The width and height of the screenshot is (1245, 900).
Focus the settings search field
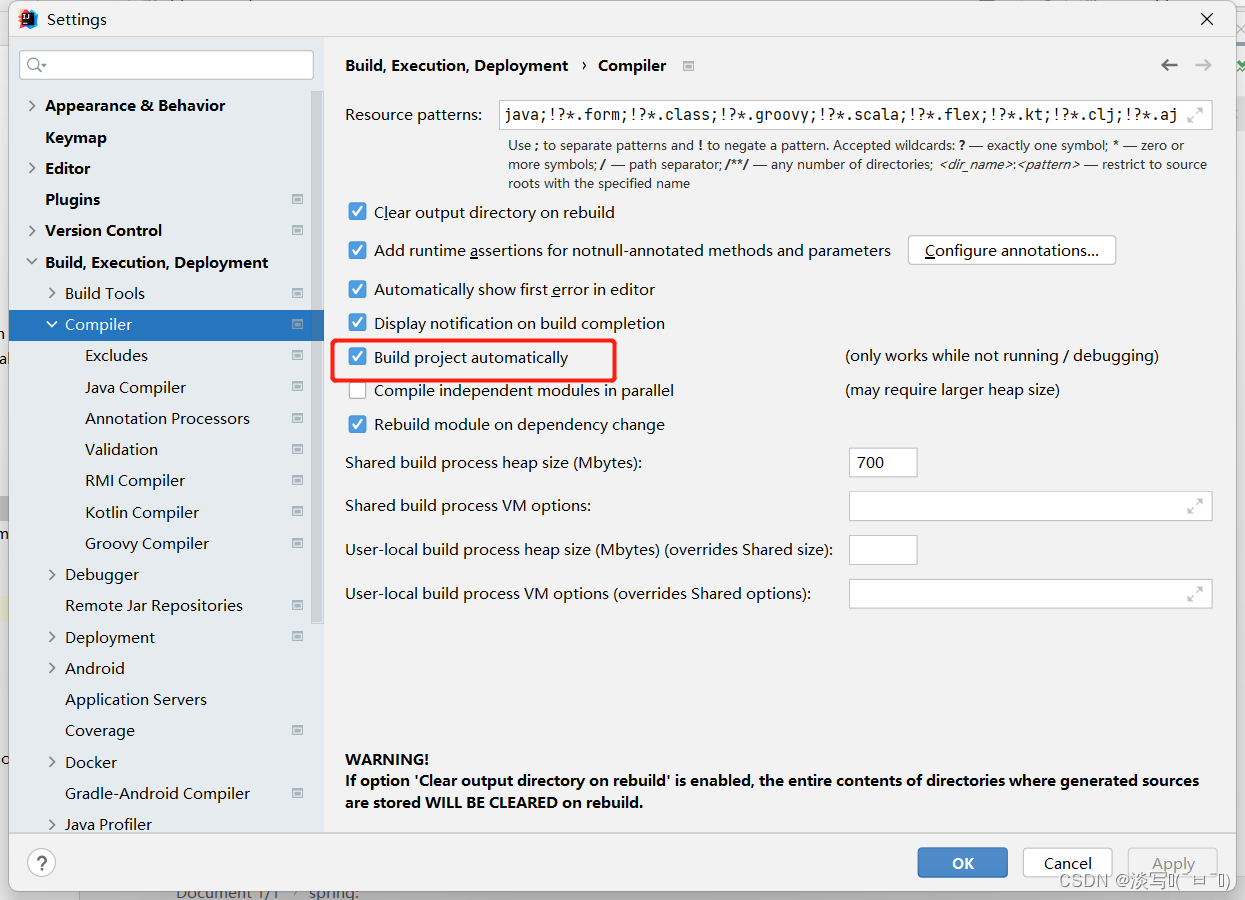pos(166,65)
